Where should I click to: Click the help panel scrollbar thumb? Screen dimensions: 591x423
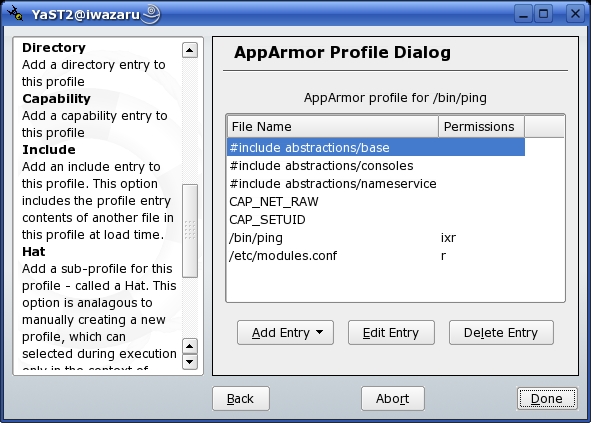point(190,231)
